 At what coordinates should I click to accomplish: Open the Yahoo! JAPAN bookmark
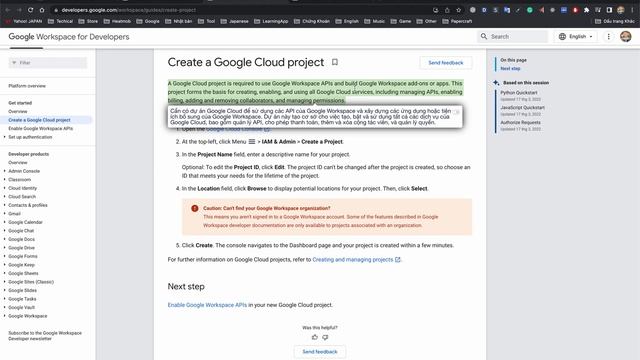click(x=24, y=21)
